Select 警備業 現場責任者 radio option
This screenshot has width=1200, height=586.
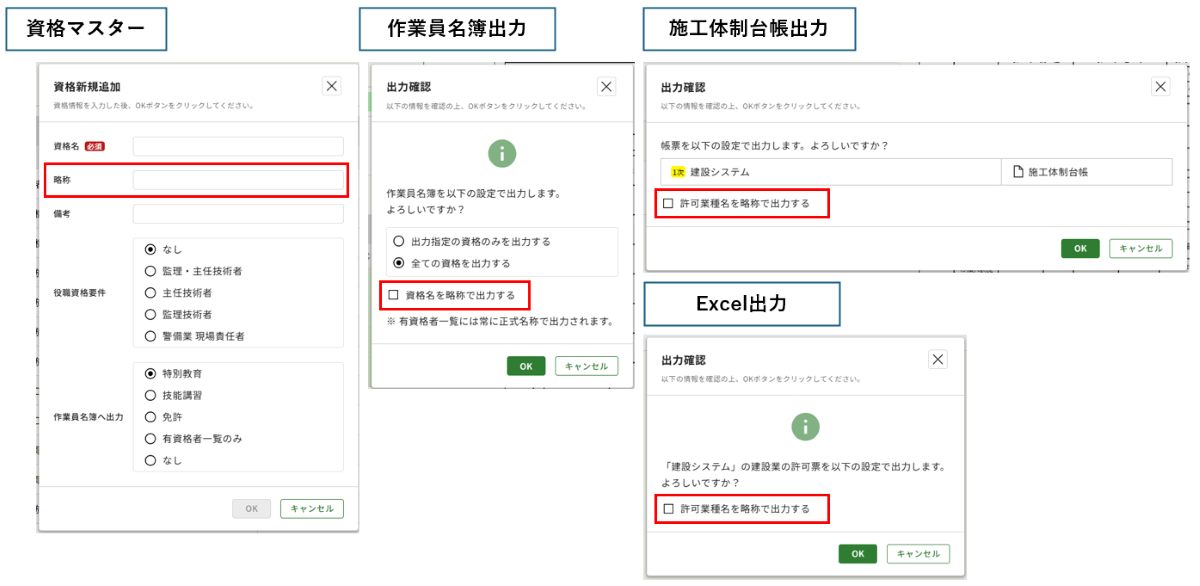click(x=150, y=336)
